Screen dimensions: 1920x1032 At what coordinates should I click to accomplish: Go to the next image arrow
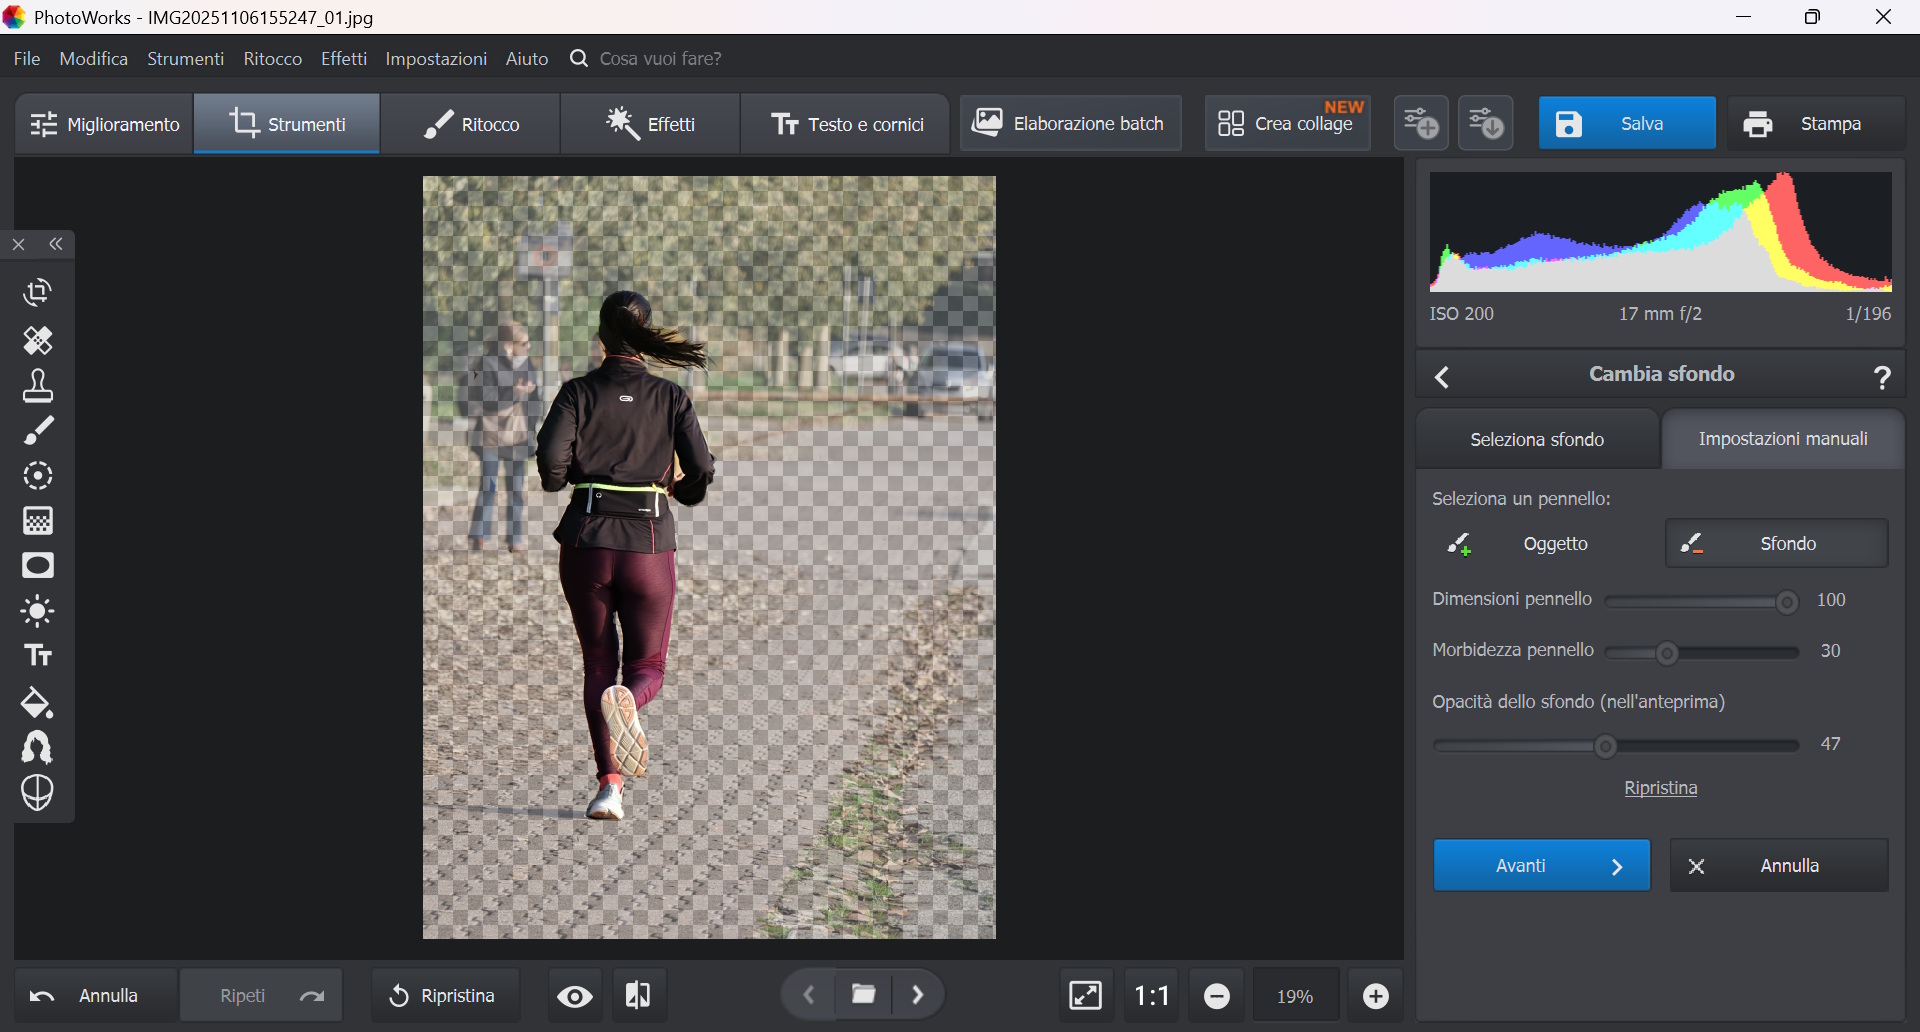click(x=918, y=995)
